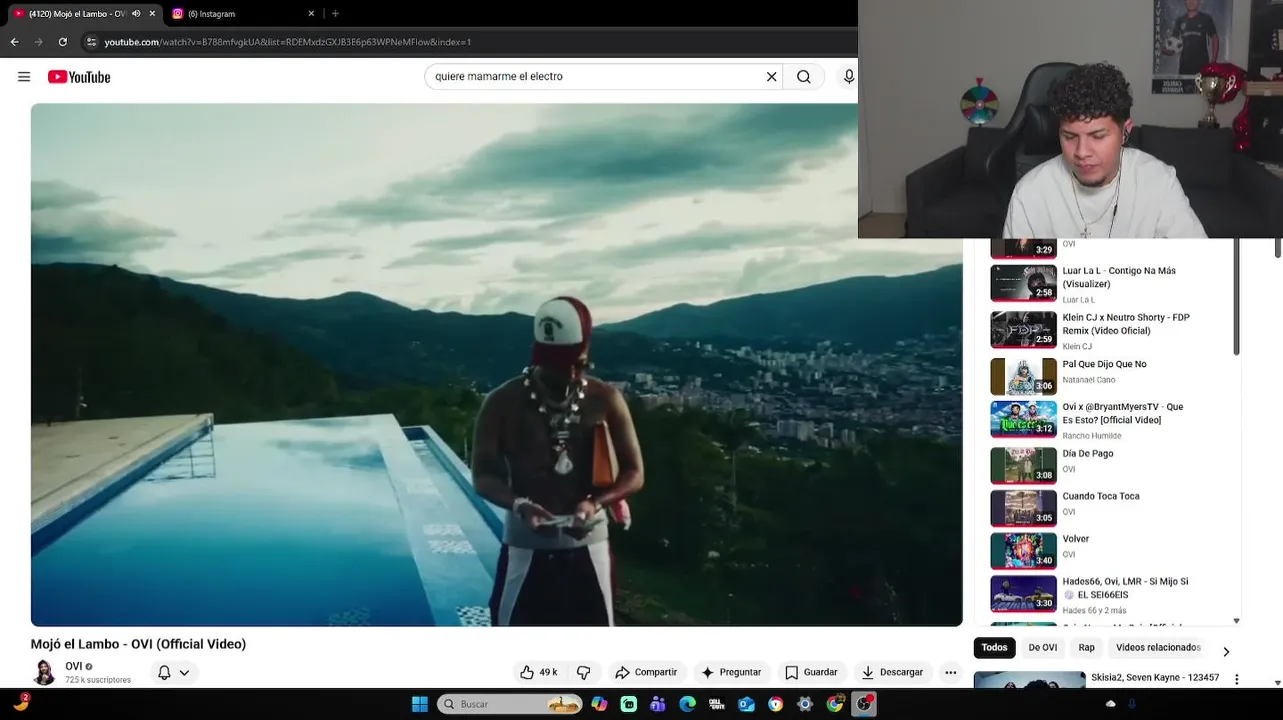The image size is (1283, 720).
Task: Start voice search with microphone
Action: coord(849,77)
